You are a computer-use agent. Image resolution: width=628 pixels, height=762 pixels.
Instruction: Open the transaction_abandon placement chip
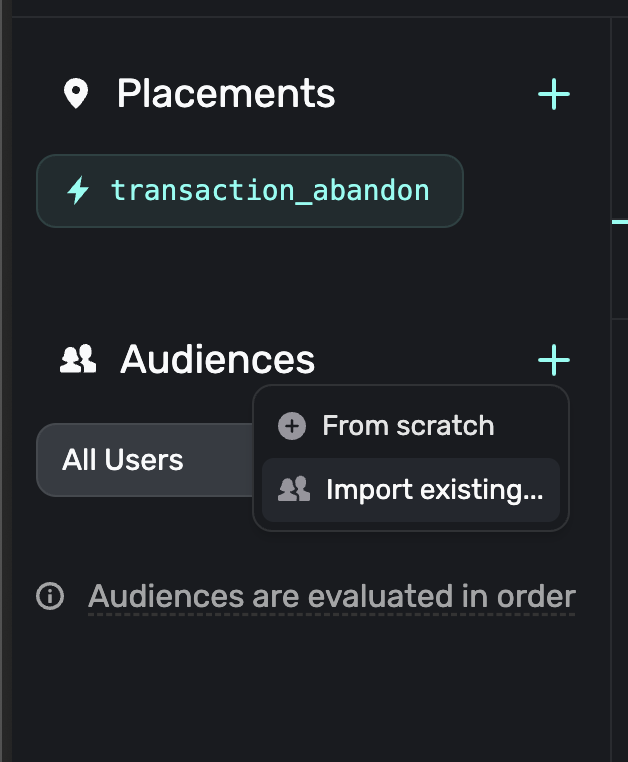250,190
